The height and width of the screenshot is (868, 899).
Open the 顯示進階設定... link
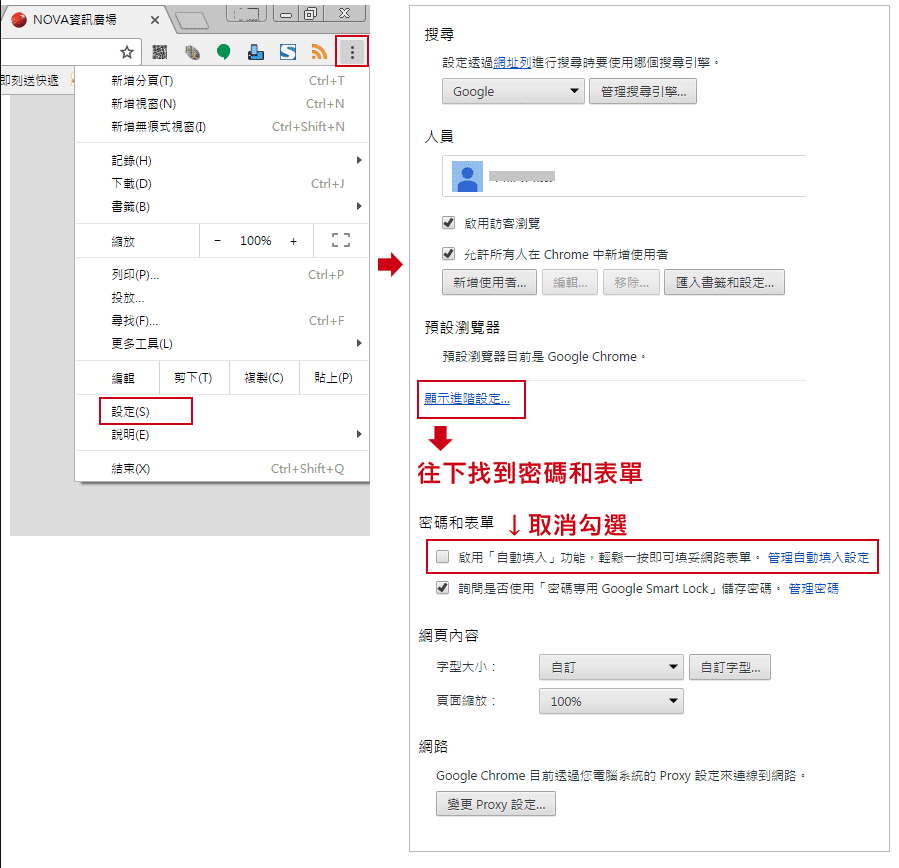point(467,399)
